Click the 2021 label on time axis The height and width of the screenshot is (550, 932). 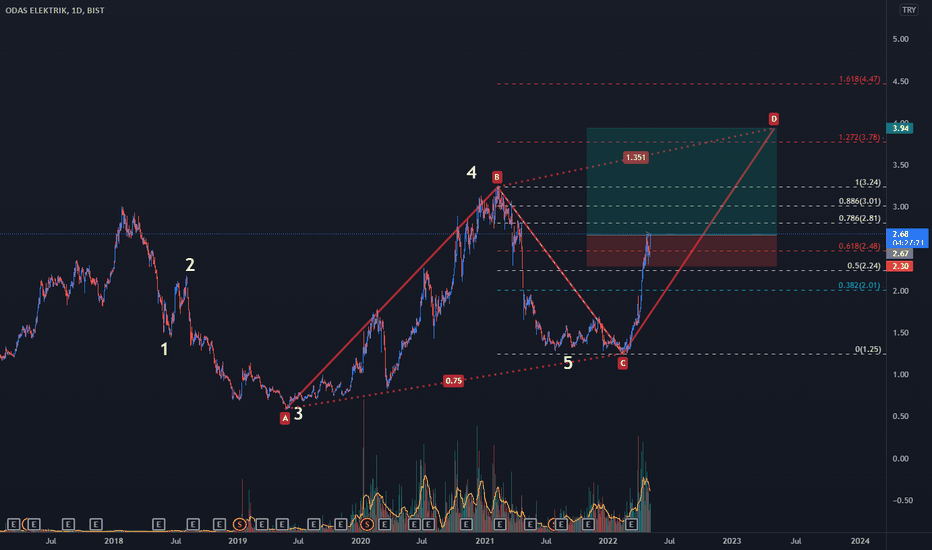pyautogui.click(x=484, y=541)
